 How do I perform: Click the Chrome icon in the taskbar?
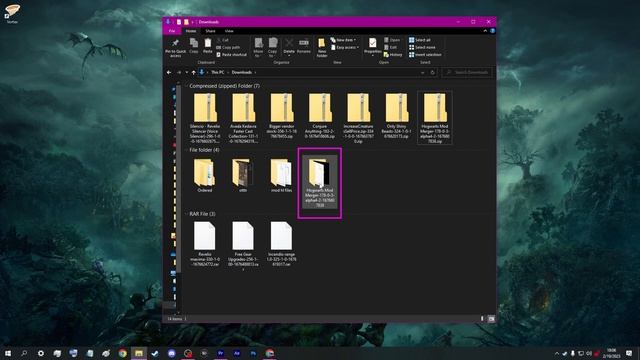pos(122,353)
